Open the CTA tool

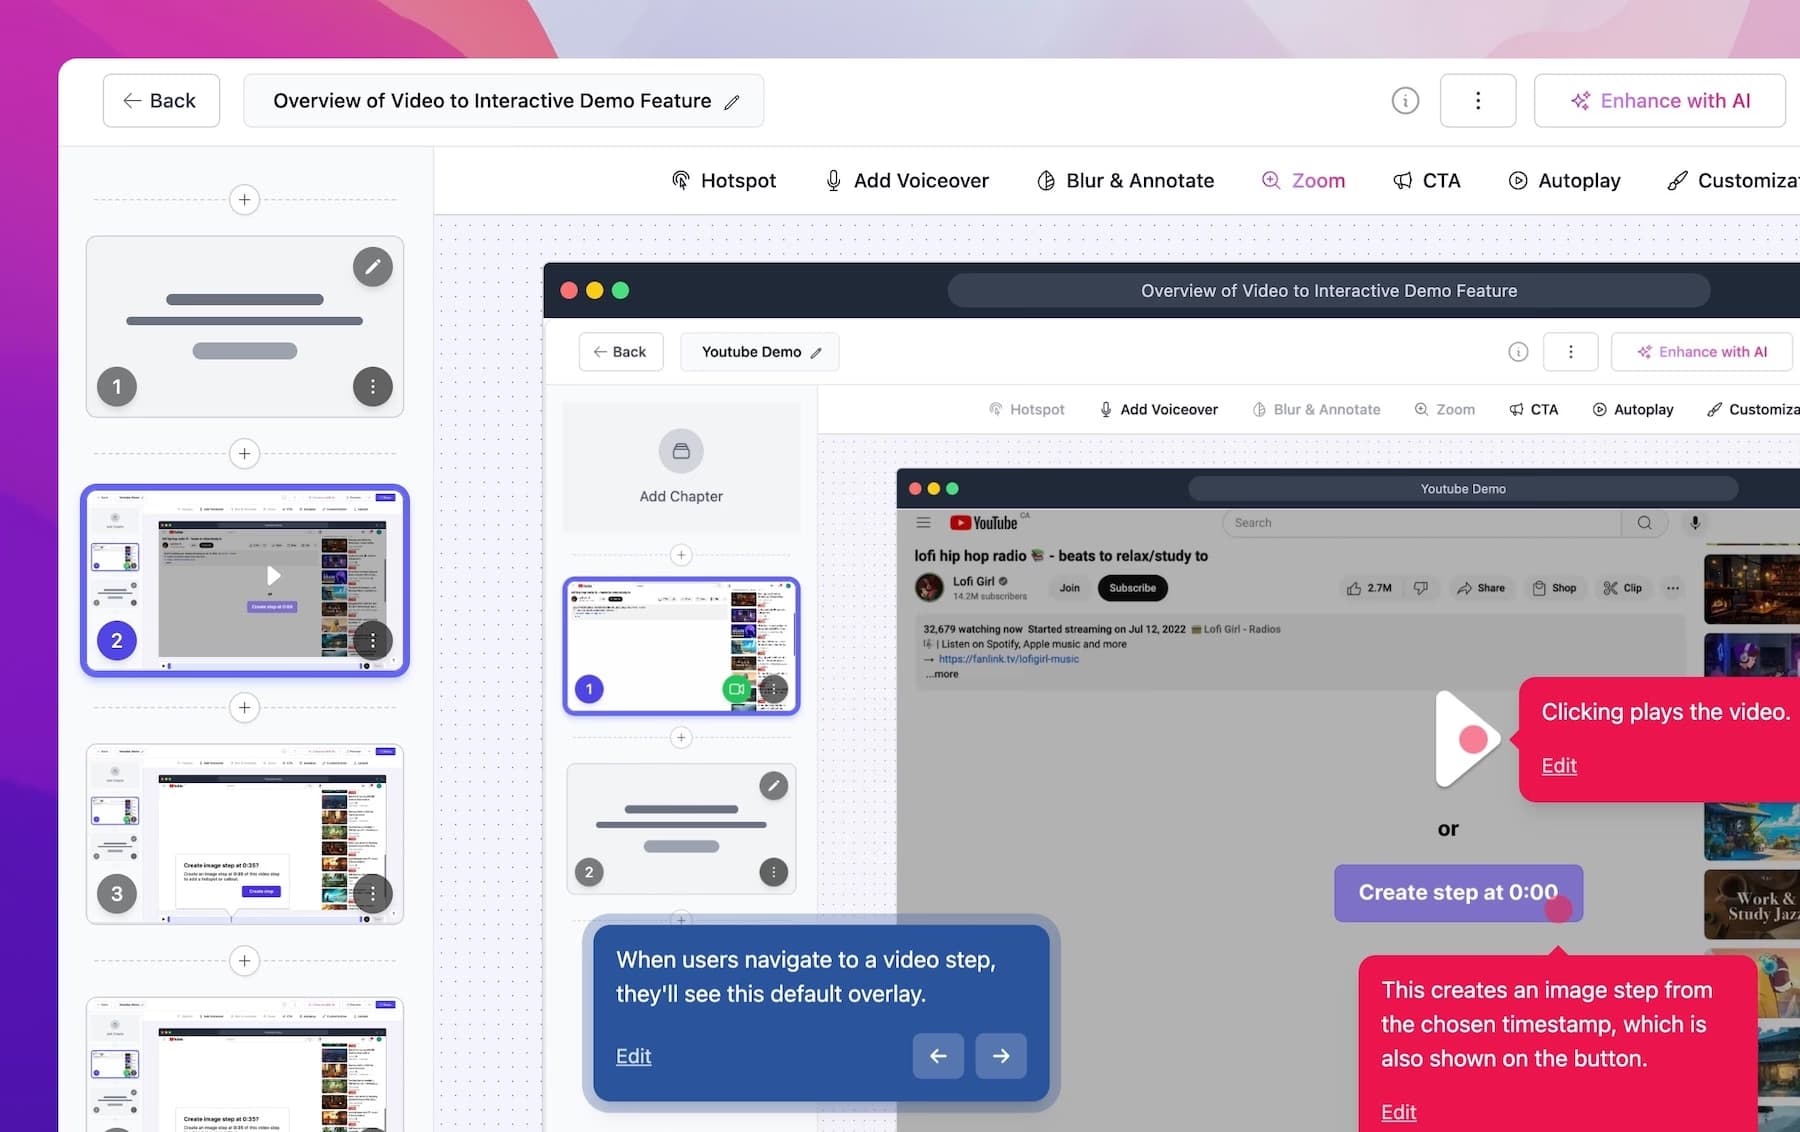click(1427, 180)
